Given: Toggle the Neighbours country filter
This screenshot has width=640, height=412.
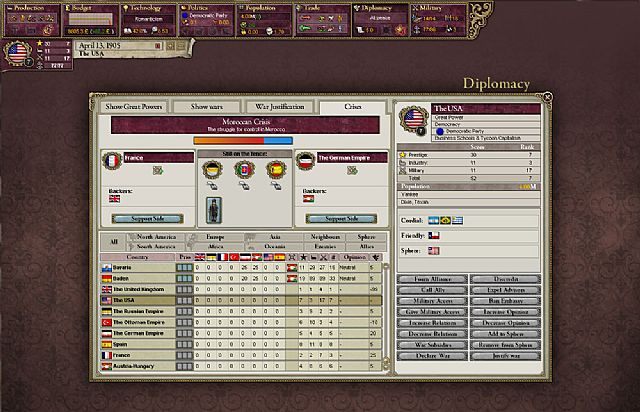Looking at the screenshot, I should (325, 237).
